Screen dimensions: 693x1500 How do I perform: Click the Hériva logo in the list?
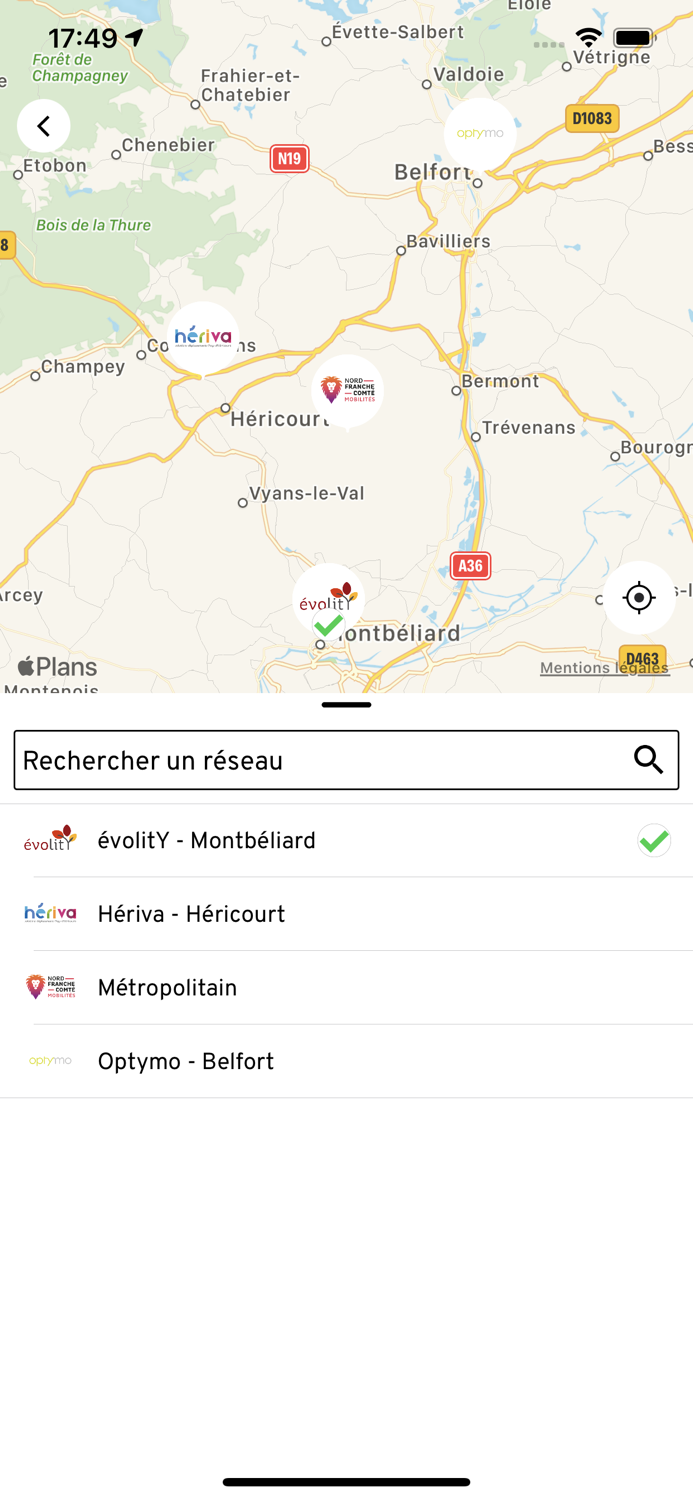[48, 913]
